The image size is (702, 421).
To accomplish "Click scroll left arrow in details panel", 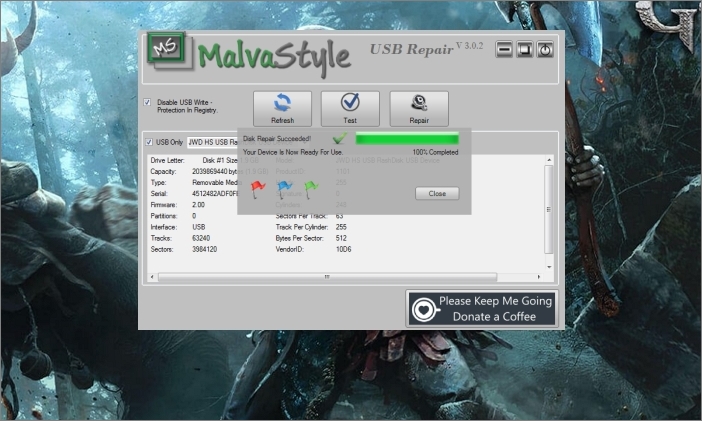I will point(152,277).
